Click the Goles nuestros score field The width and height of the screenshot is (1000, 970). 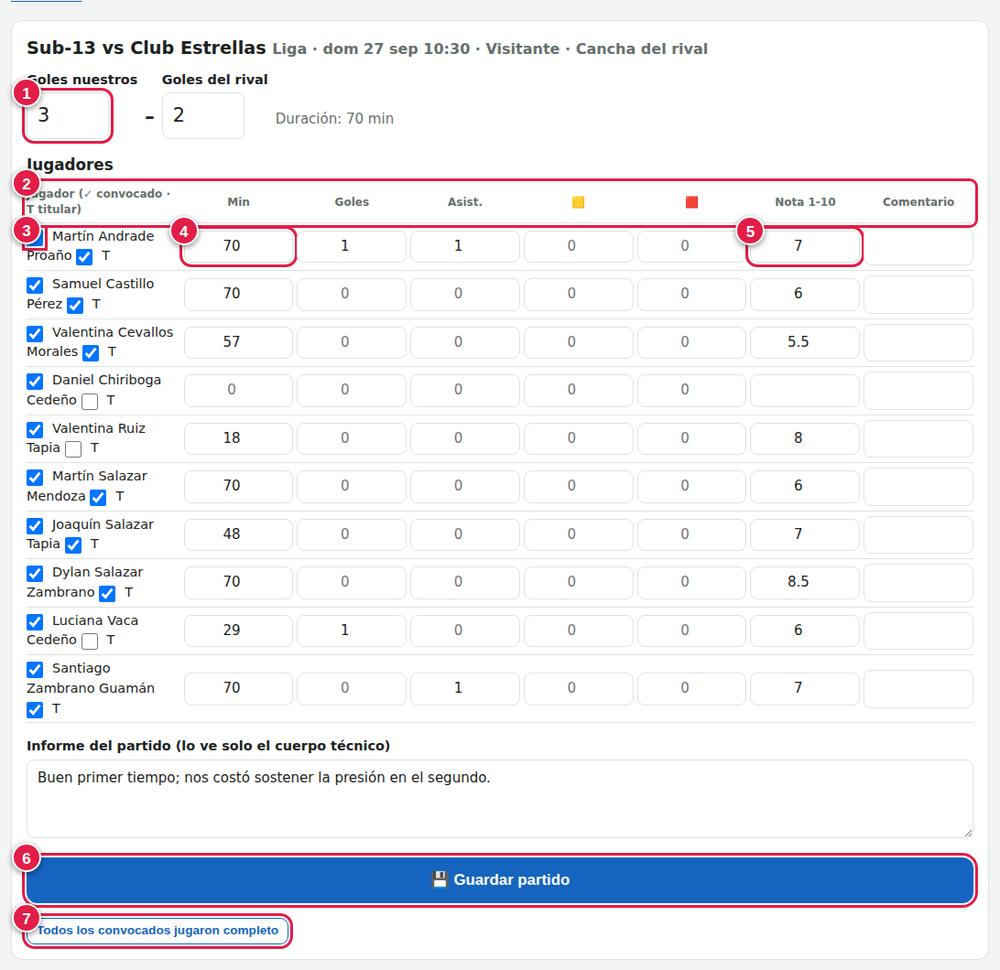tap(68, 115)
